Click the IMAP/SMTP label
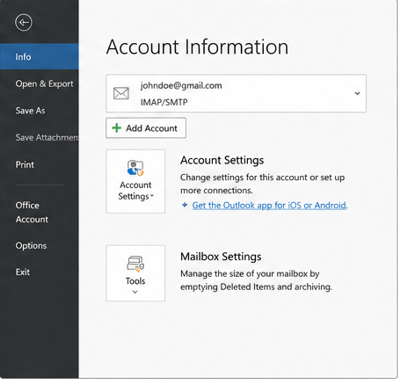398x379 pixels. [x=164, y=102]
